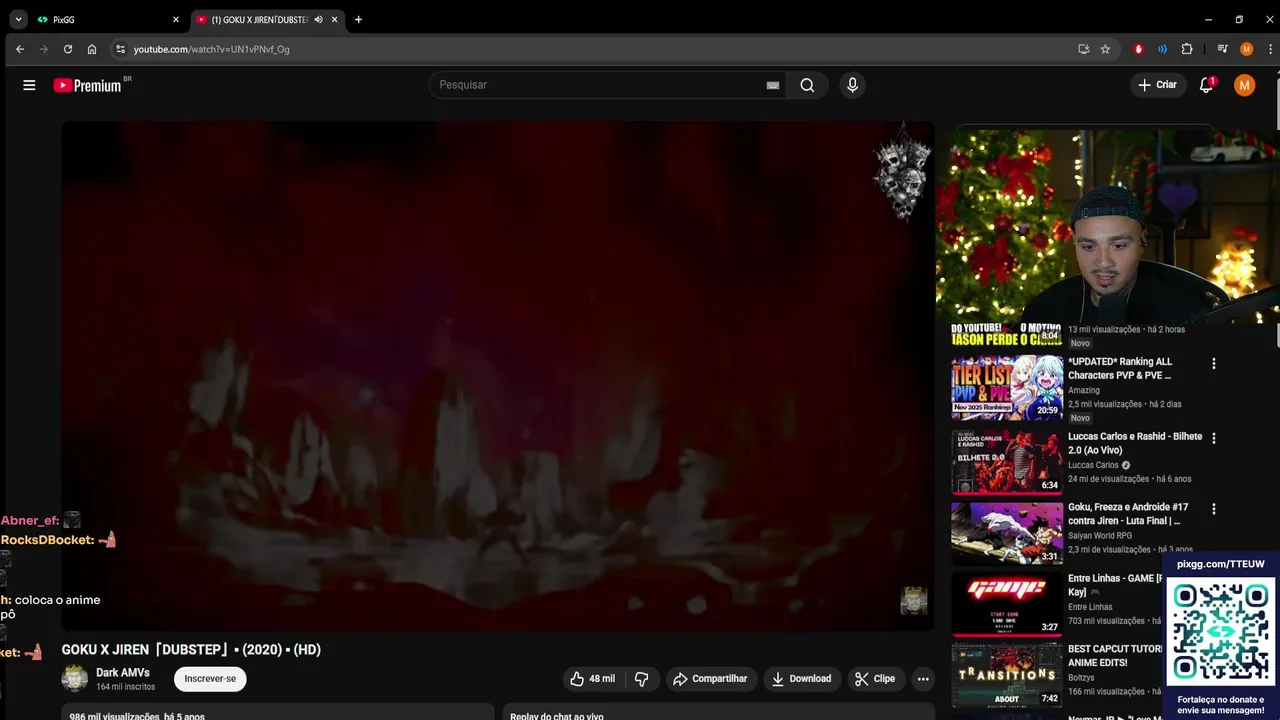The height and width of the screenshot is (720, 1280).
Task: Open YouTube notifications bell
Action: tap(1206, 85)
